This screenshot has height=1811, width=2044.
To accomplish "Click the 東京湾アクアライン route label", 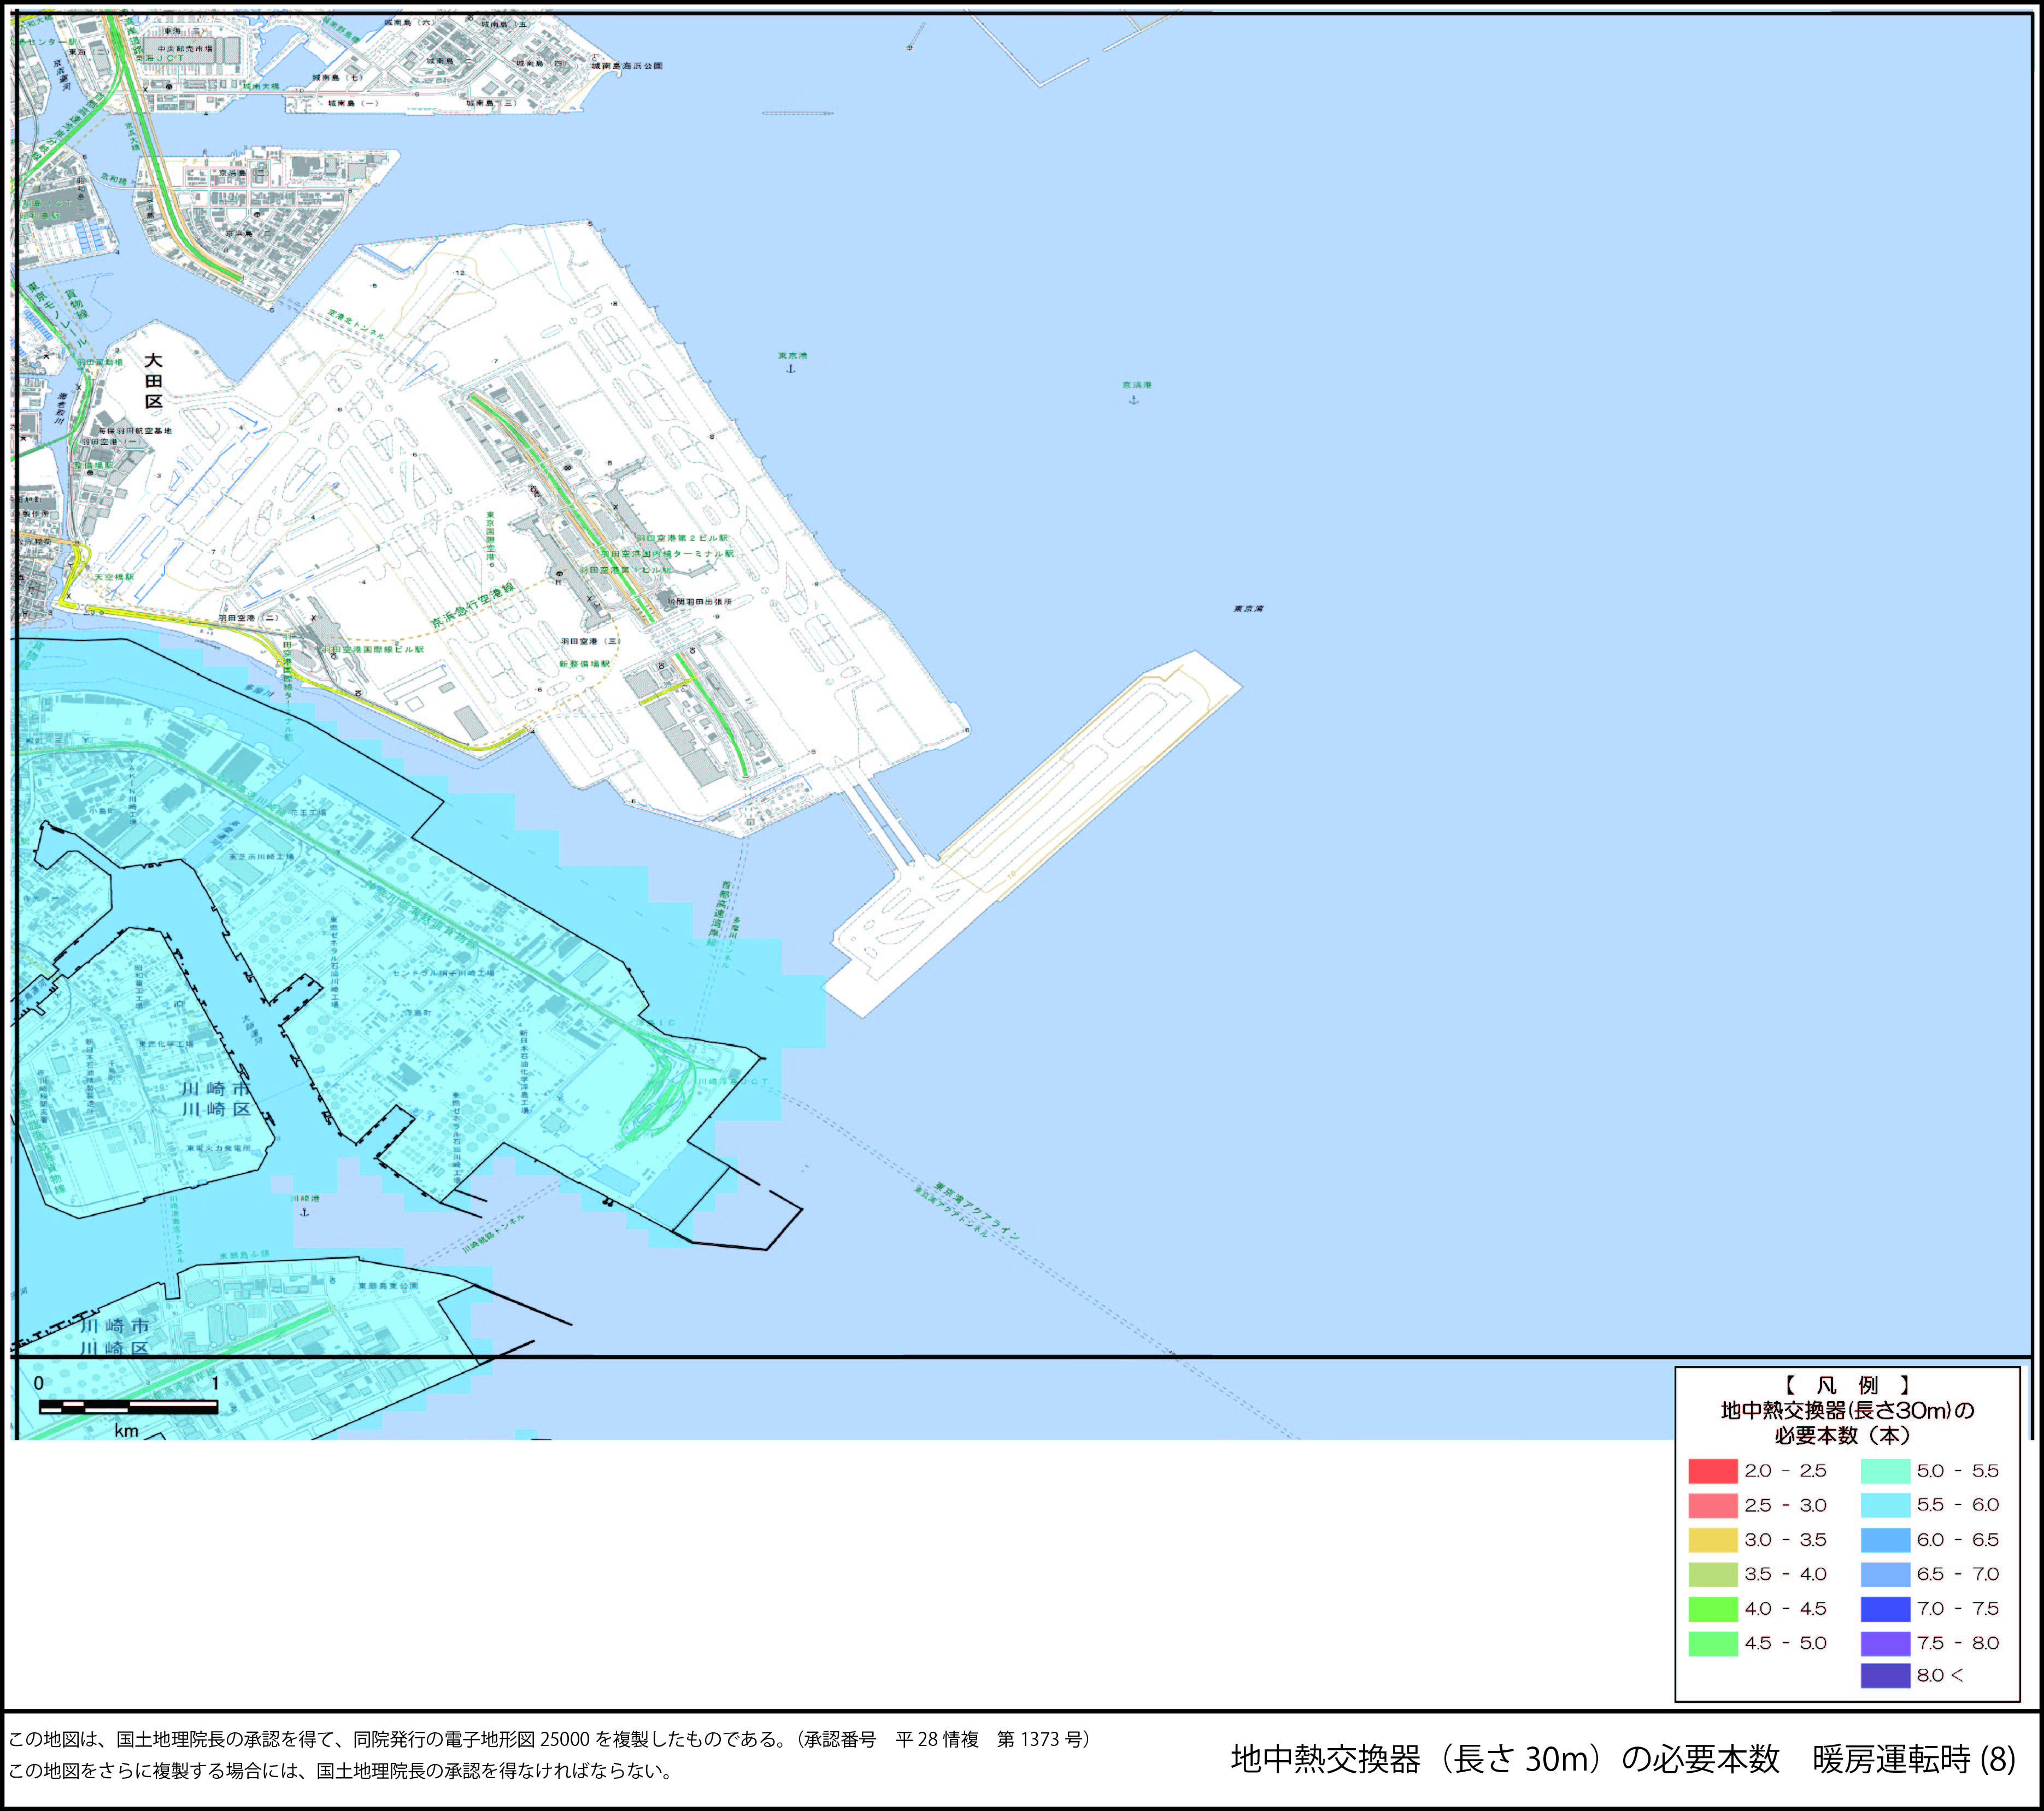I will [977, 1211].
